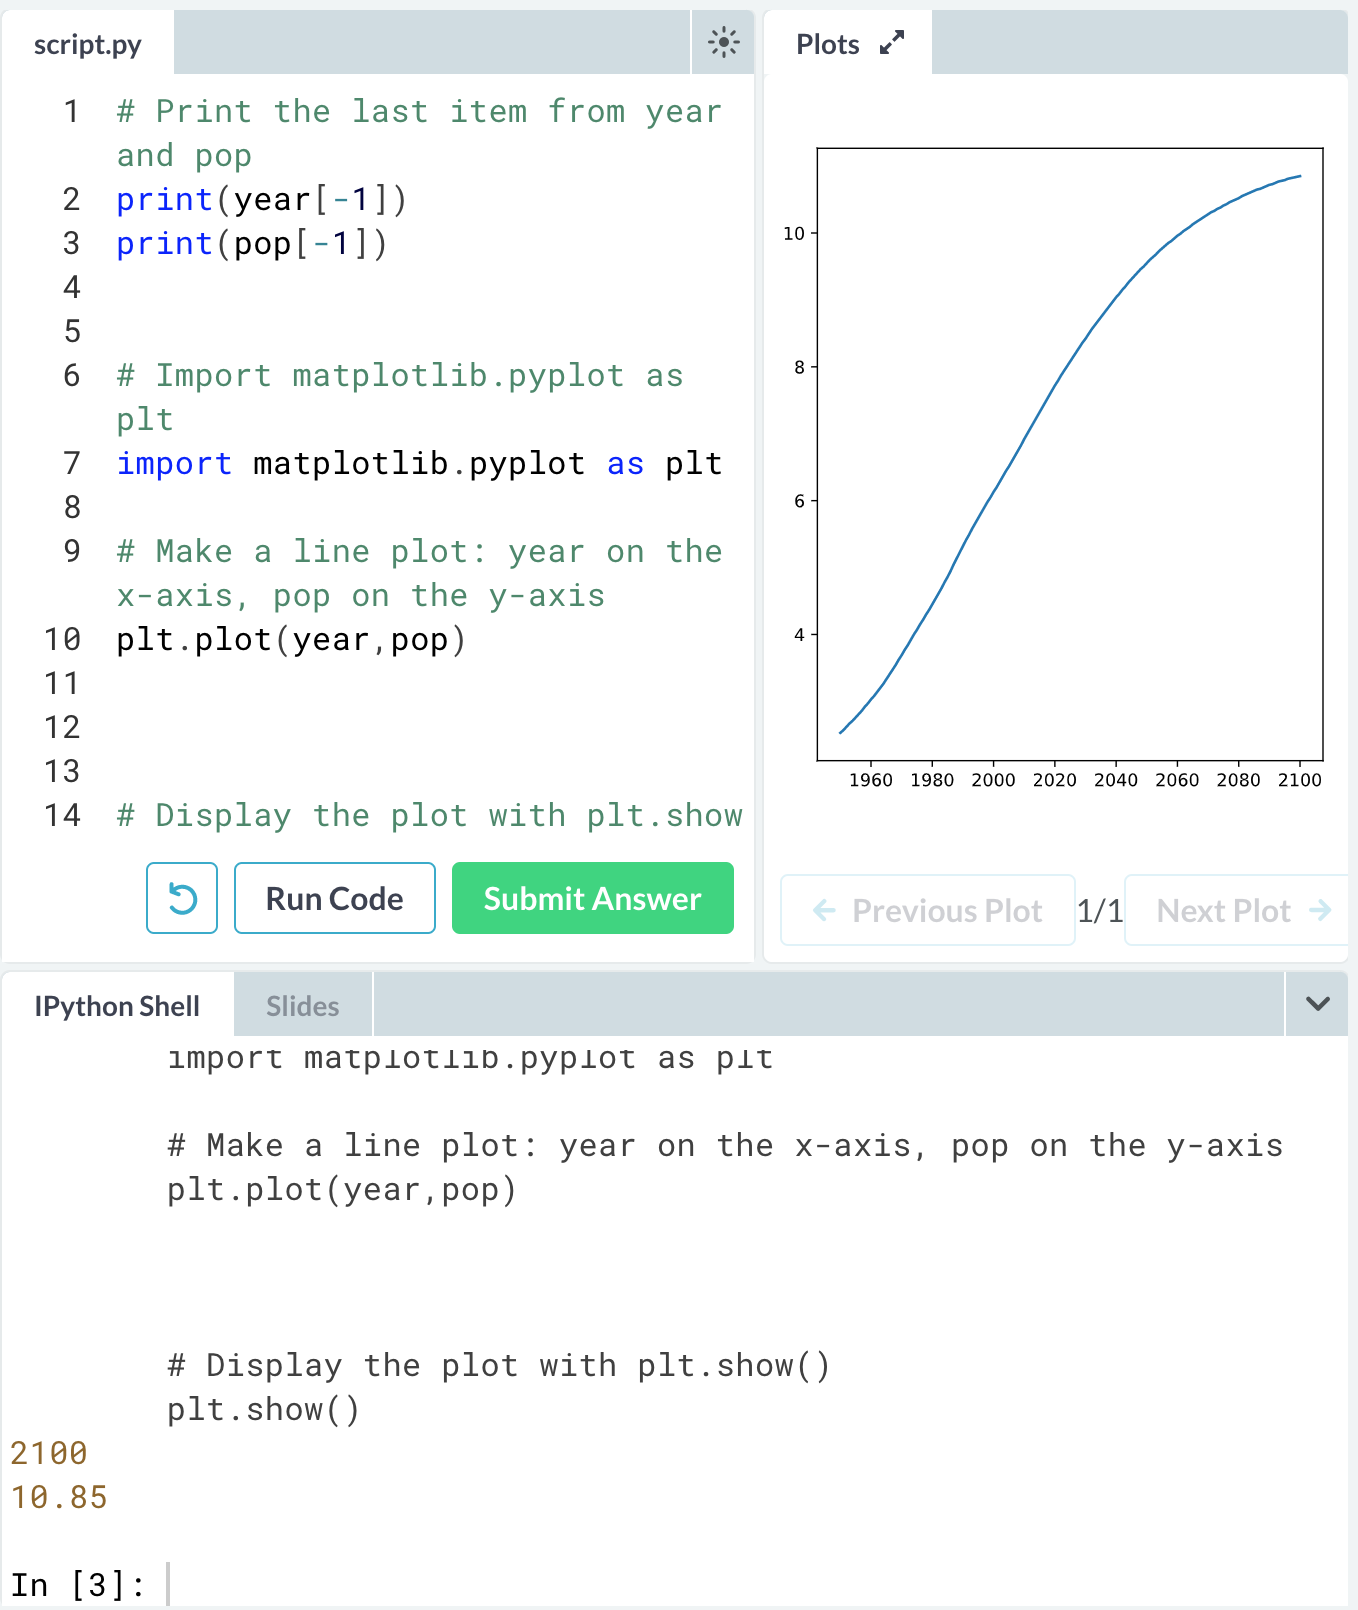Click editor line 'print(pop[-1])'
Viewport: 1358px width, 1610px height.
(x=252, y=244)
